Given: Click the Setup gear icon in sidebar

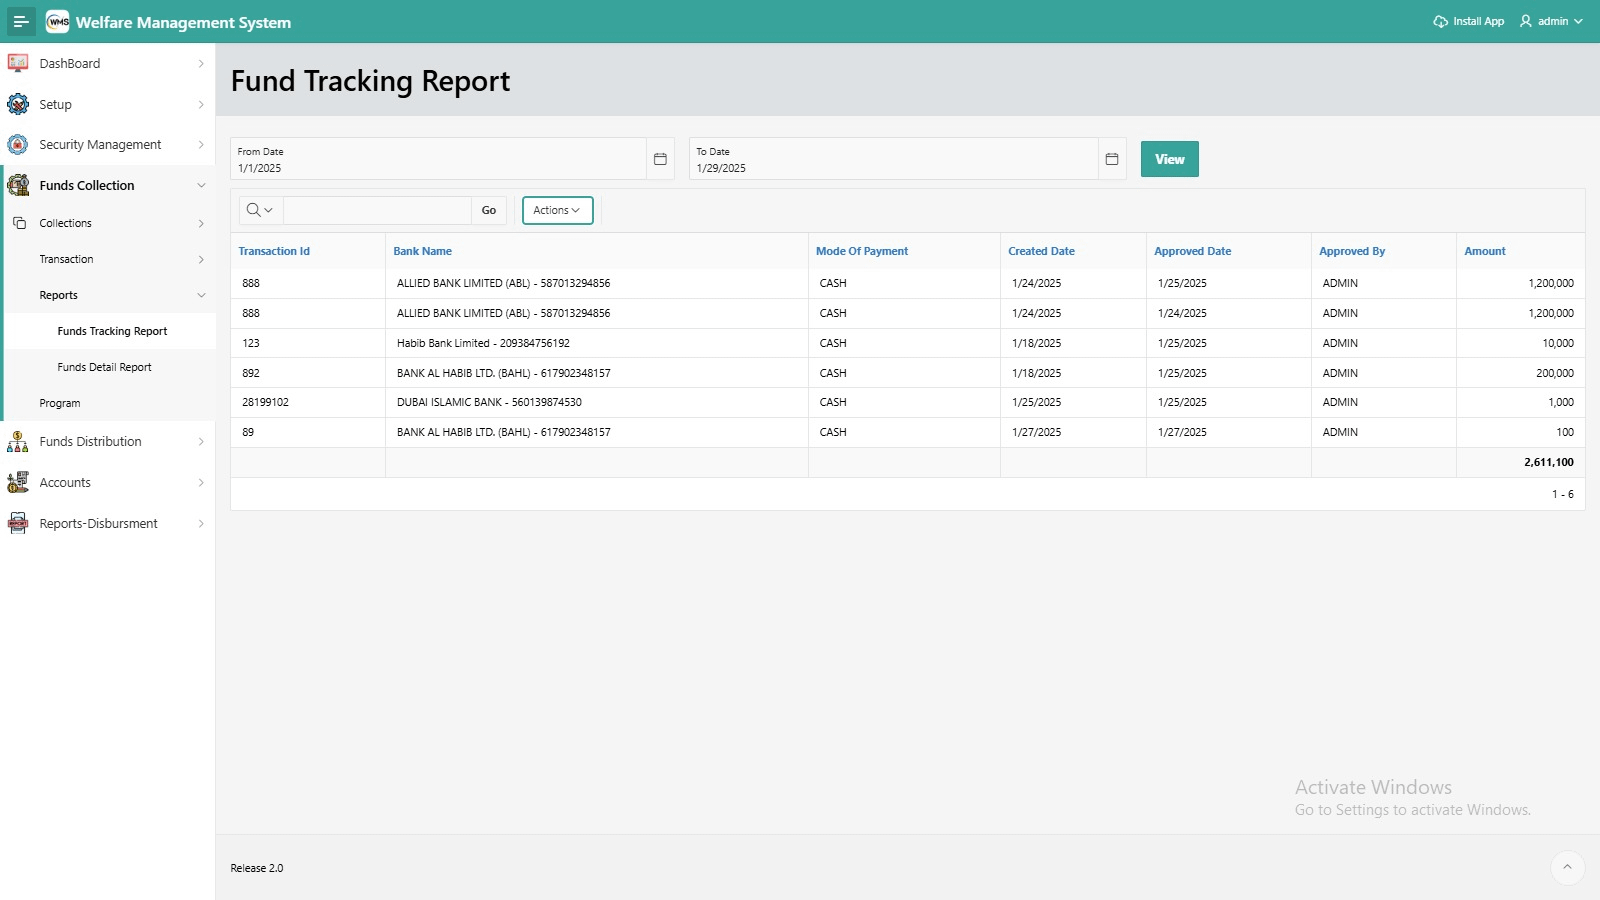Looking at the screenshot, I should (x=18, y=104).
